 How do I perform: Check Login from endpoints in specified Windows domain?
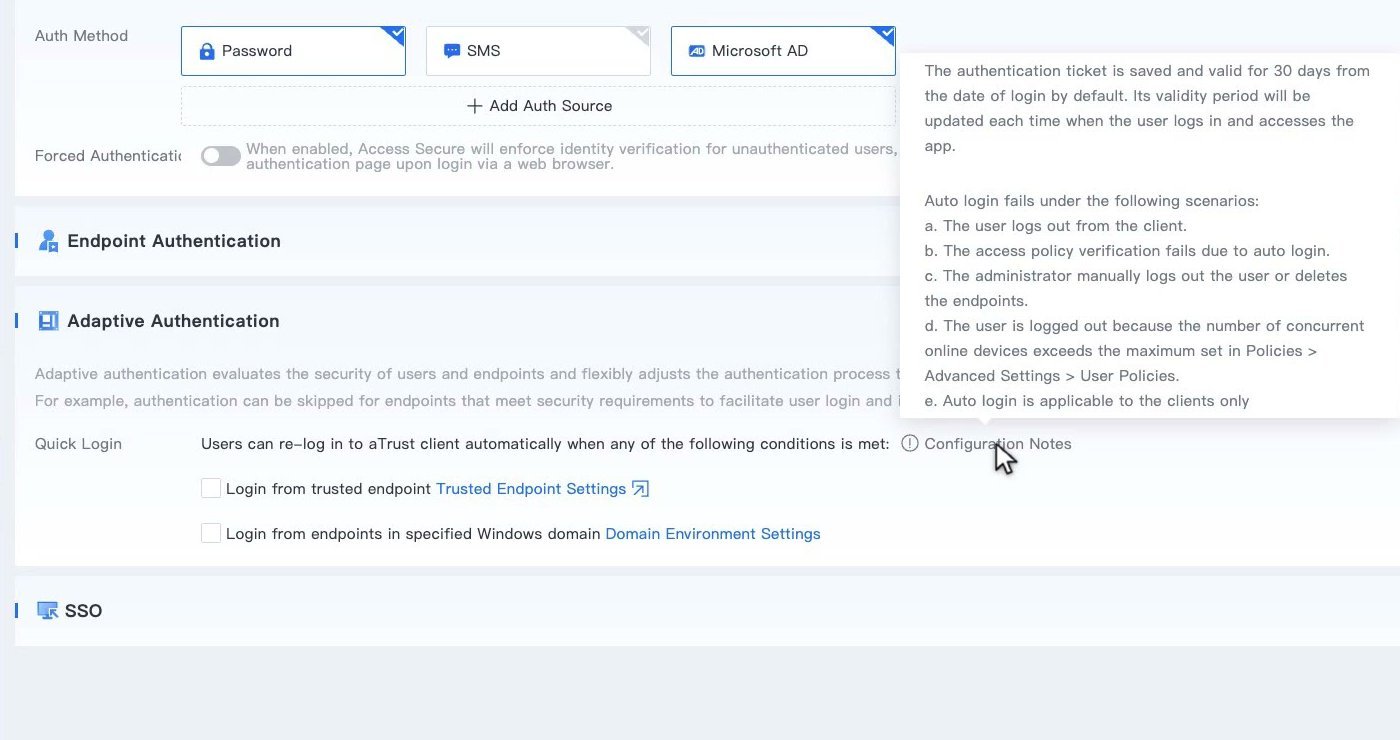211,533
